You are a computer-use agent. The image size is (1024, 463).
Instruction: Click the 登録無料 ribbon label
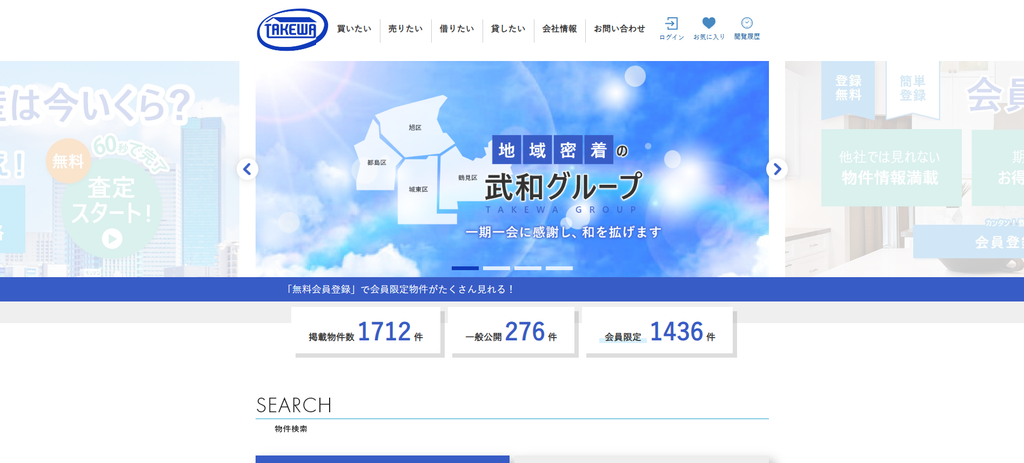click(x=848, y=88)
